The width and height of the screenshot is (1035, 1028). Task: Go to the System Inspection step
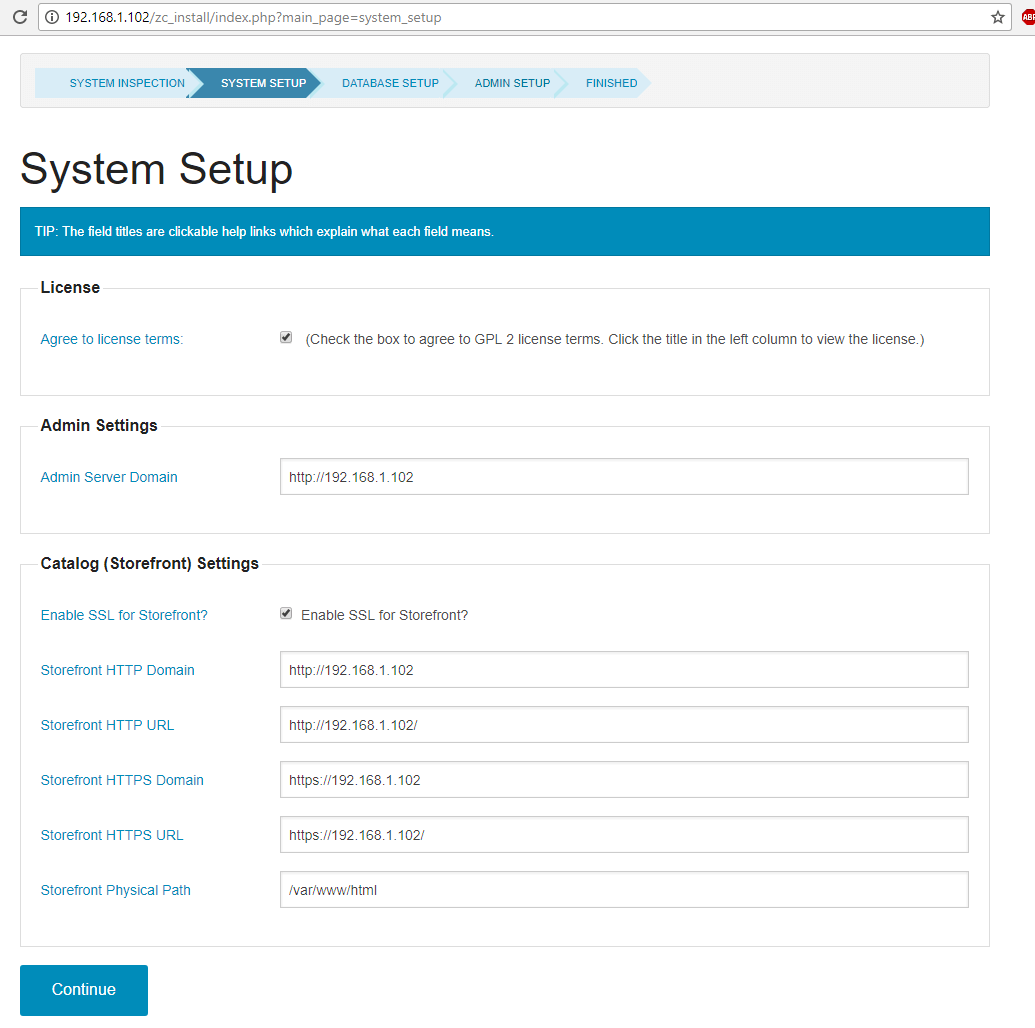point(127,83)
